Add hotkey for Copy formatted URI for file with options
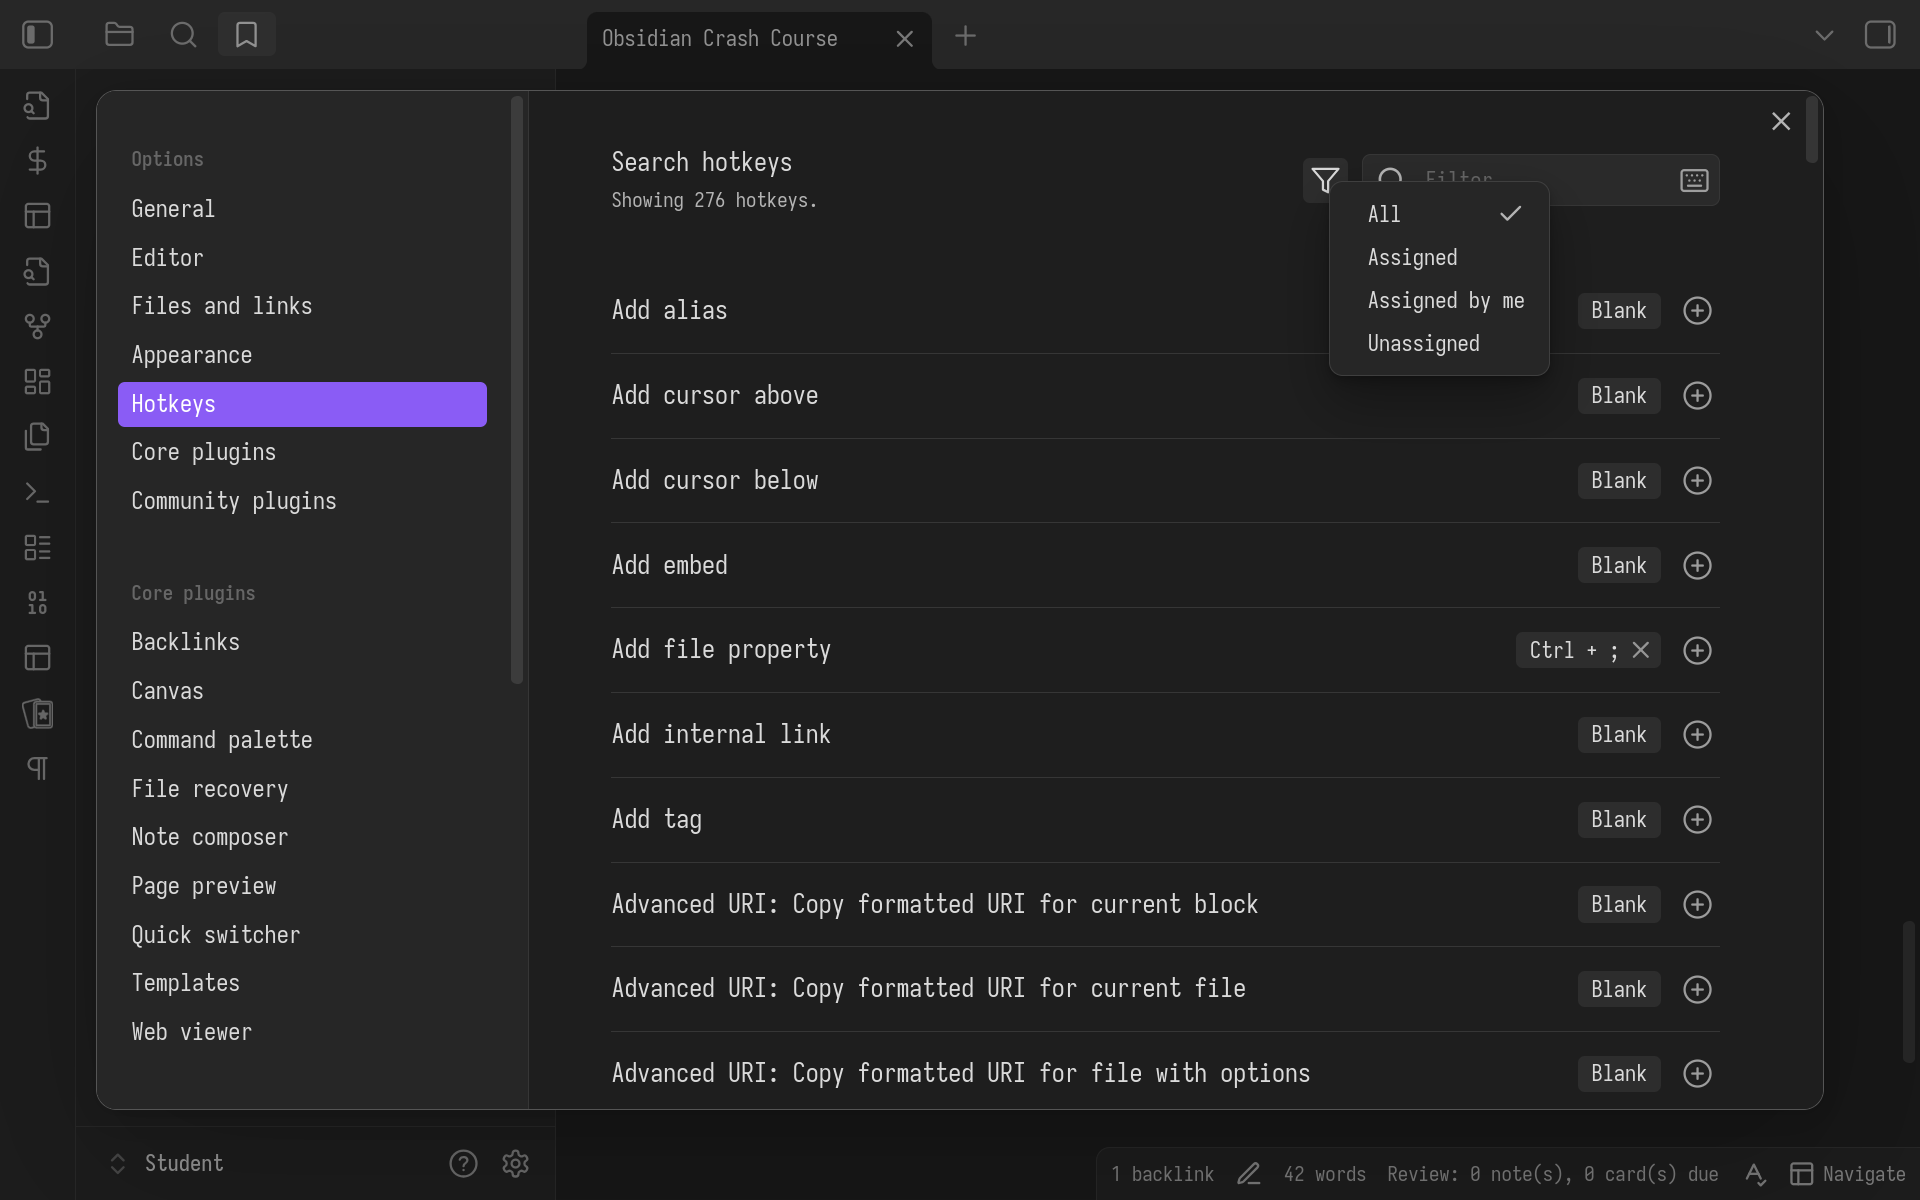The image size is (1920, 1200). click(1697, 1074)
